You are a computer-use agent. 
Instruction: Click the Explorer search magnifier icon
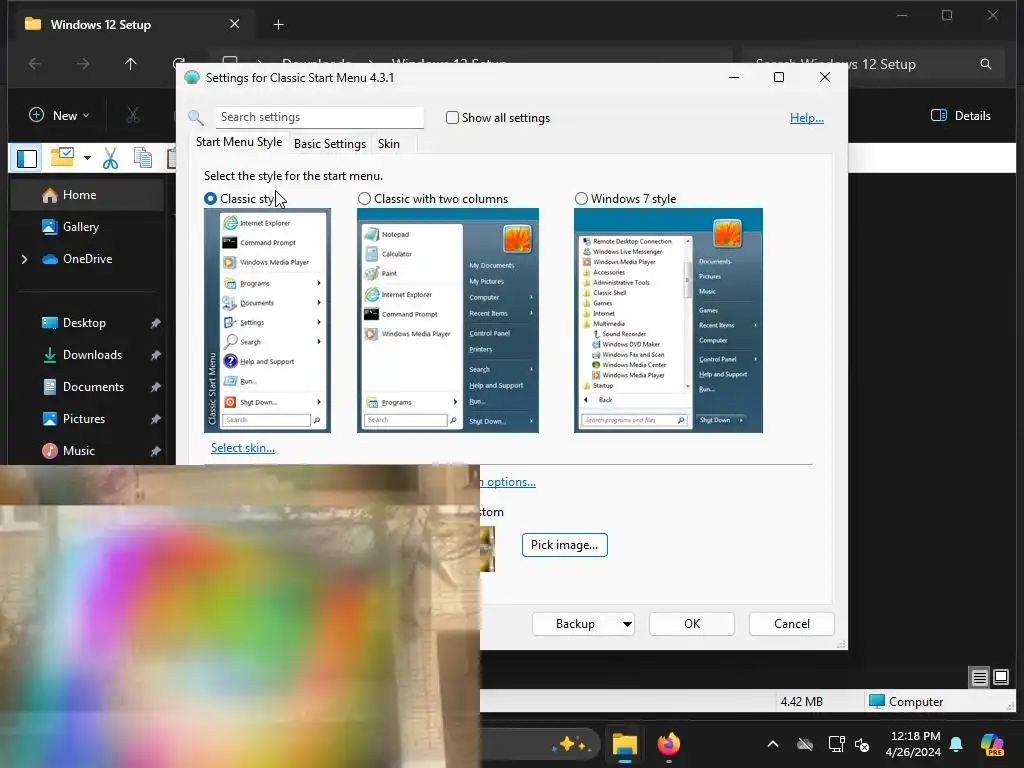click(986, 64)
